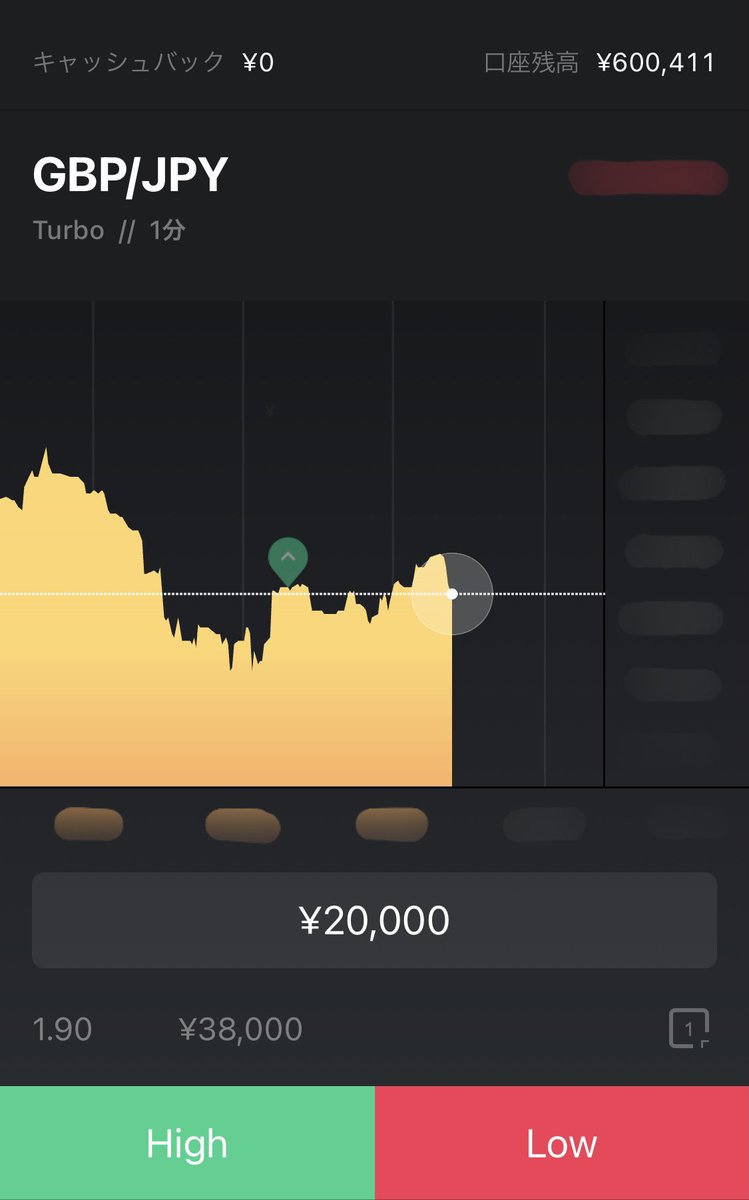Tap the 1.90 payout rate
The width and height of the screenshot is (749, 1200).
(x=62, y=1029)
